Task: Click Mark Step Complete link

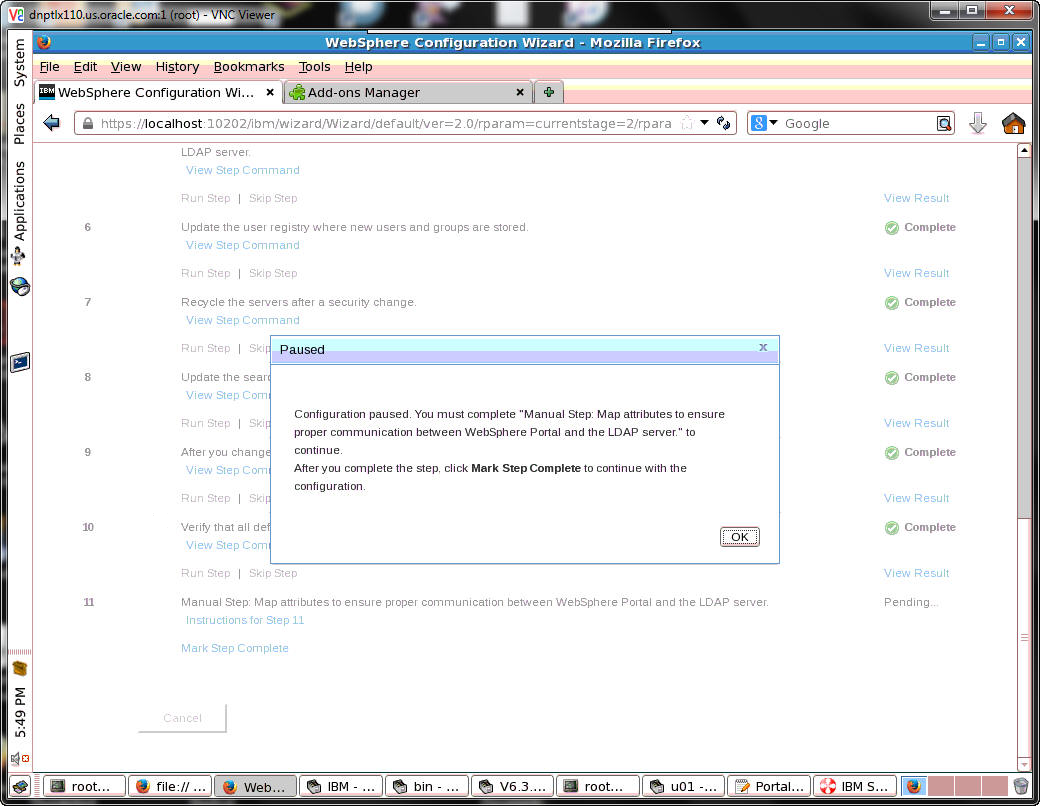Action: (235, 647)
